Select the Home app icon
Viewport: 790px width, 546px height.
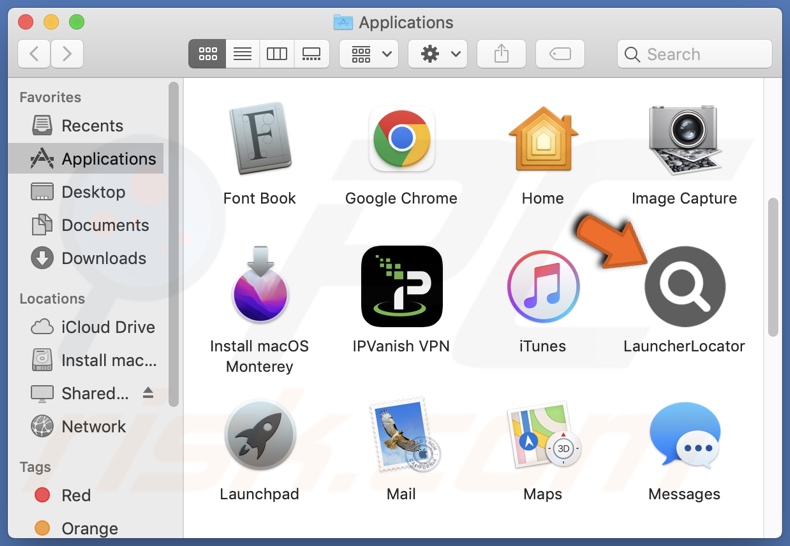click(543, 139)
